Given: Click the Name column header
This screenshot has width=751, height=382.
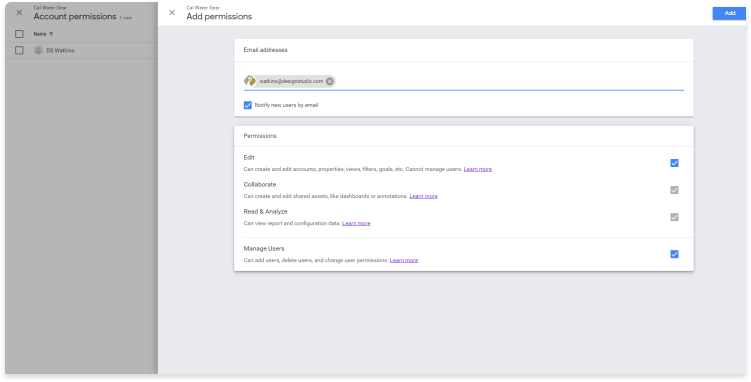Looking at the screenshot, I should click(40, 34).
